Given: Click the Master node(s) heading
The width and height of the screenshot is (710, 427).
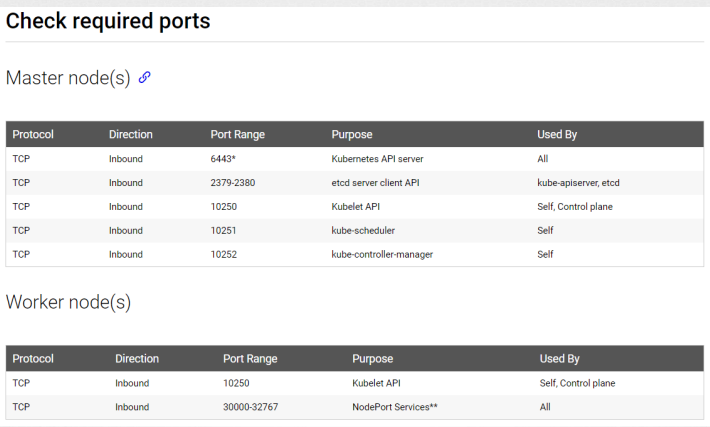Looking at the screenshot, I should click(x=68, y=78).
